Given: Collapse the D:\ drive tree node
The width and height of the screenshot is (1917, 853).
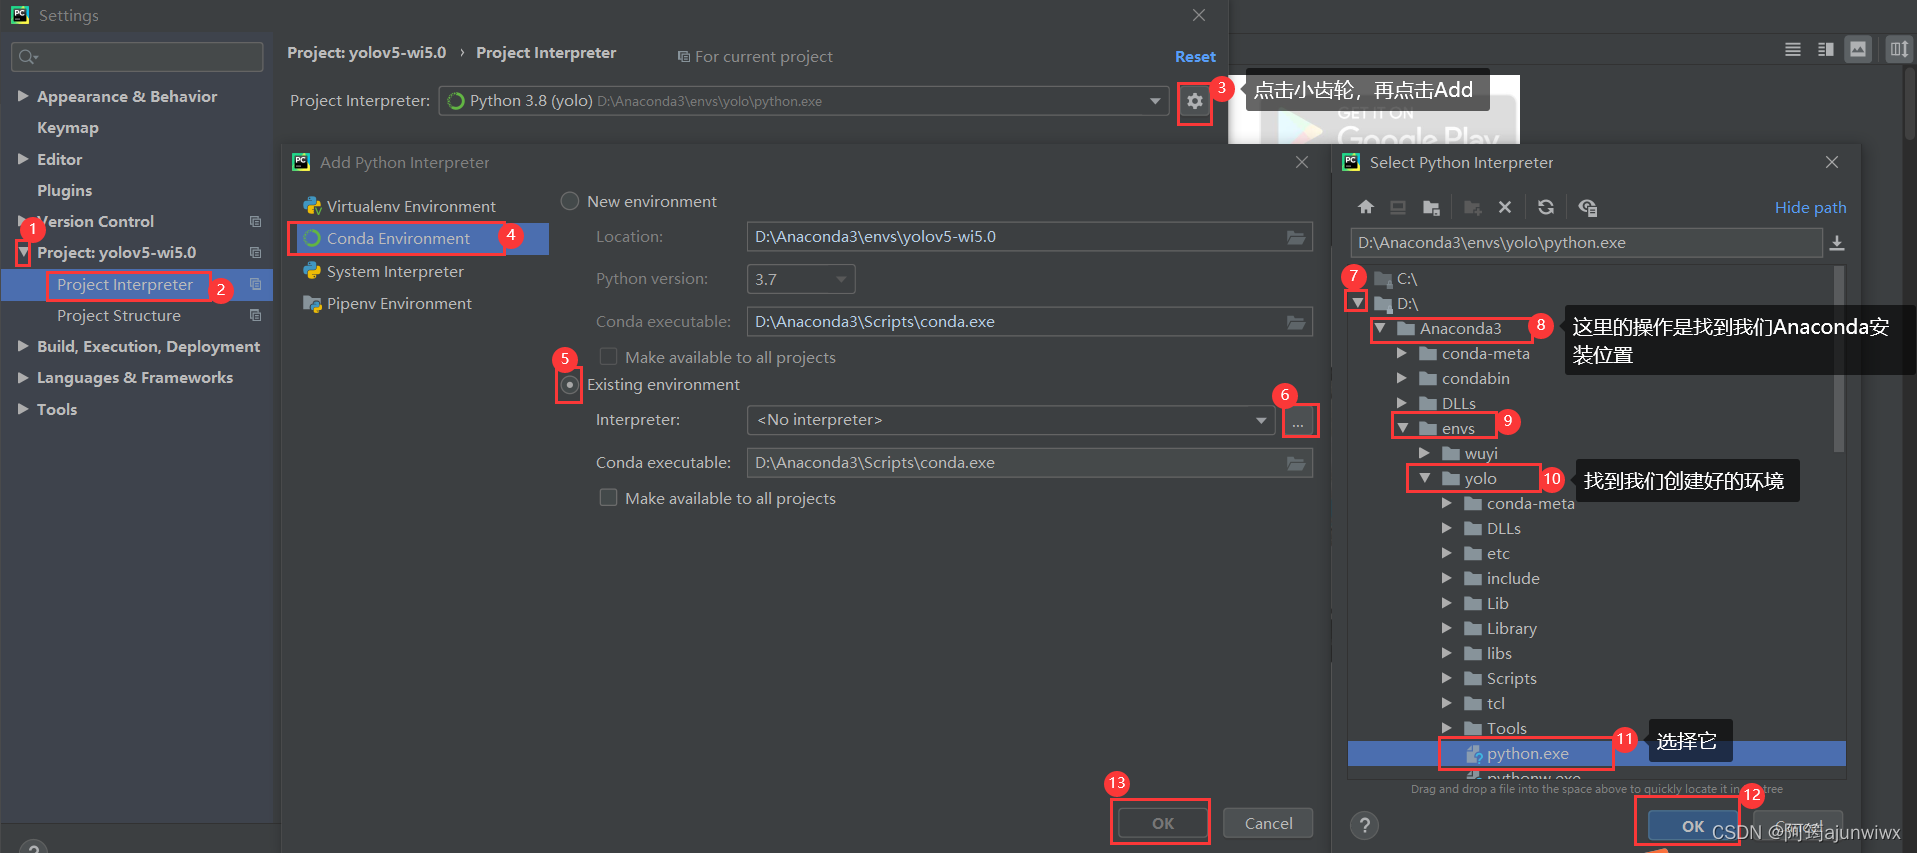Looking at the screenshot, I should [x=1357, y=303].
